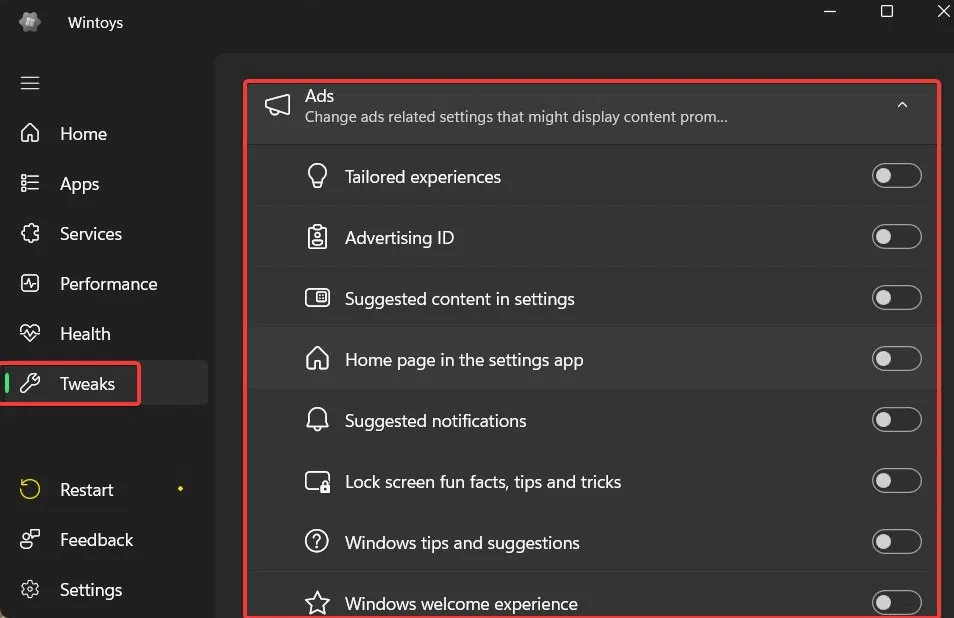Click the Suggested notifications bell icon

tap(317, 421)
